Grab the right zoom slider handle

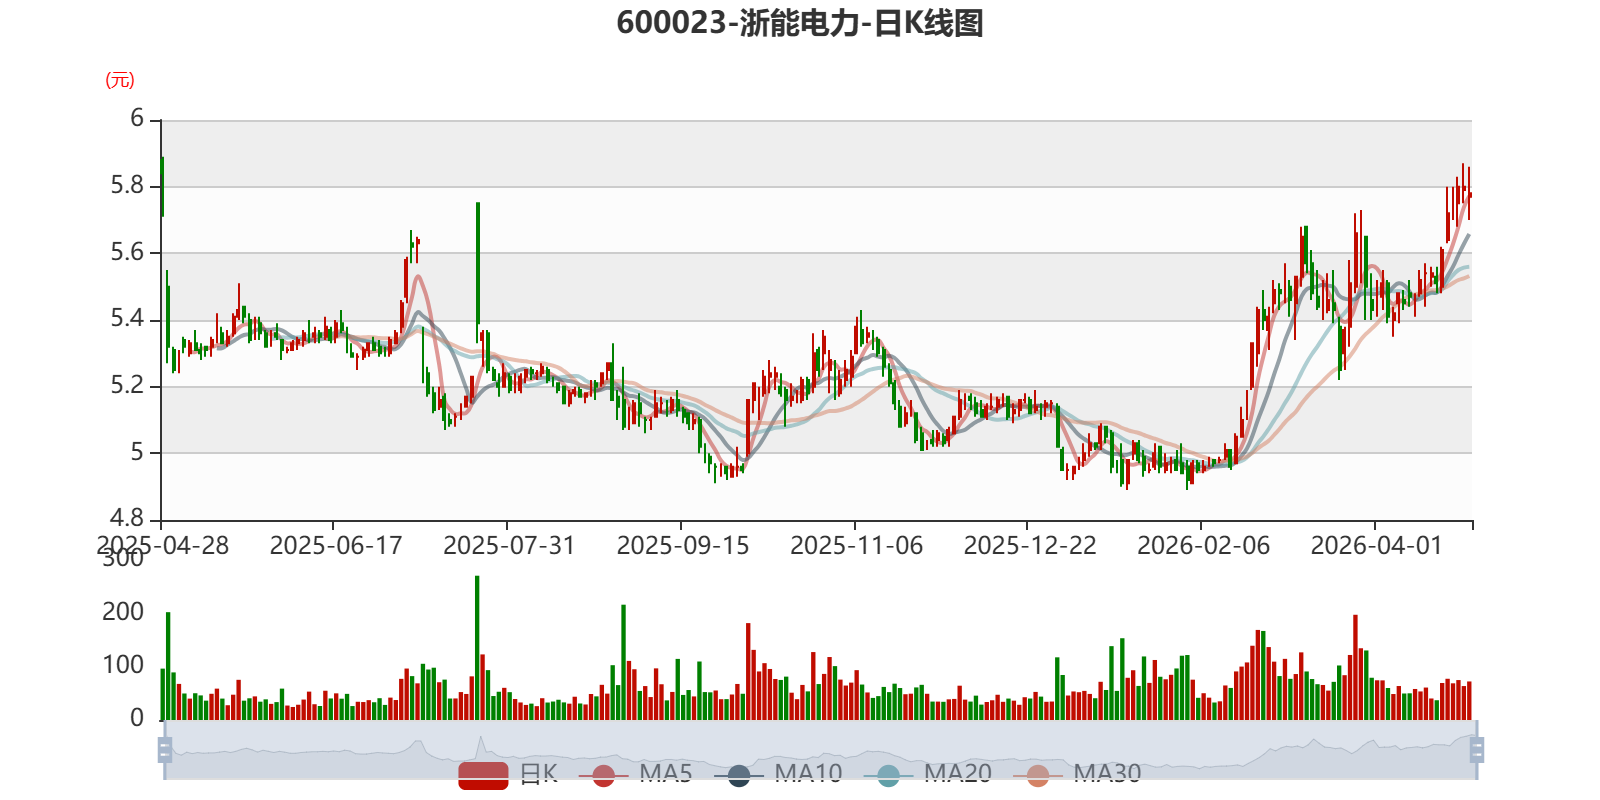(1477, 750)
